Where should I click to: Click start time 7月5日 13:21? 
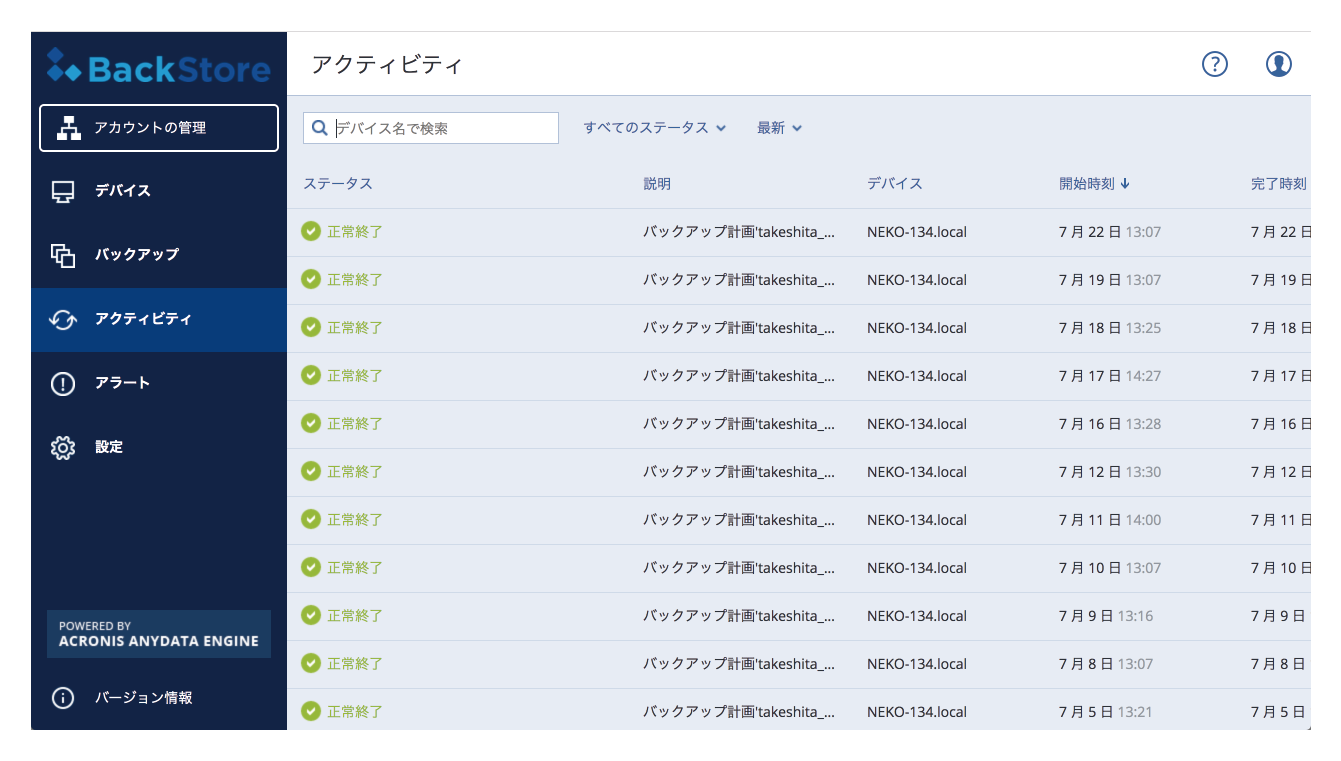pyautogui.click(x=1106, y=712)
